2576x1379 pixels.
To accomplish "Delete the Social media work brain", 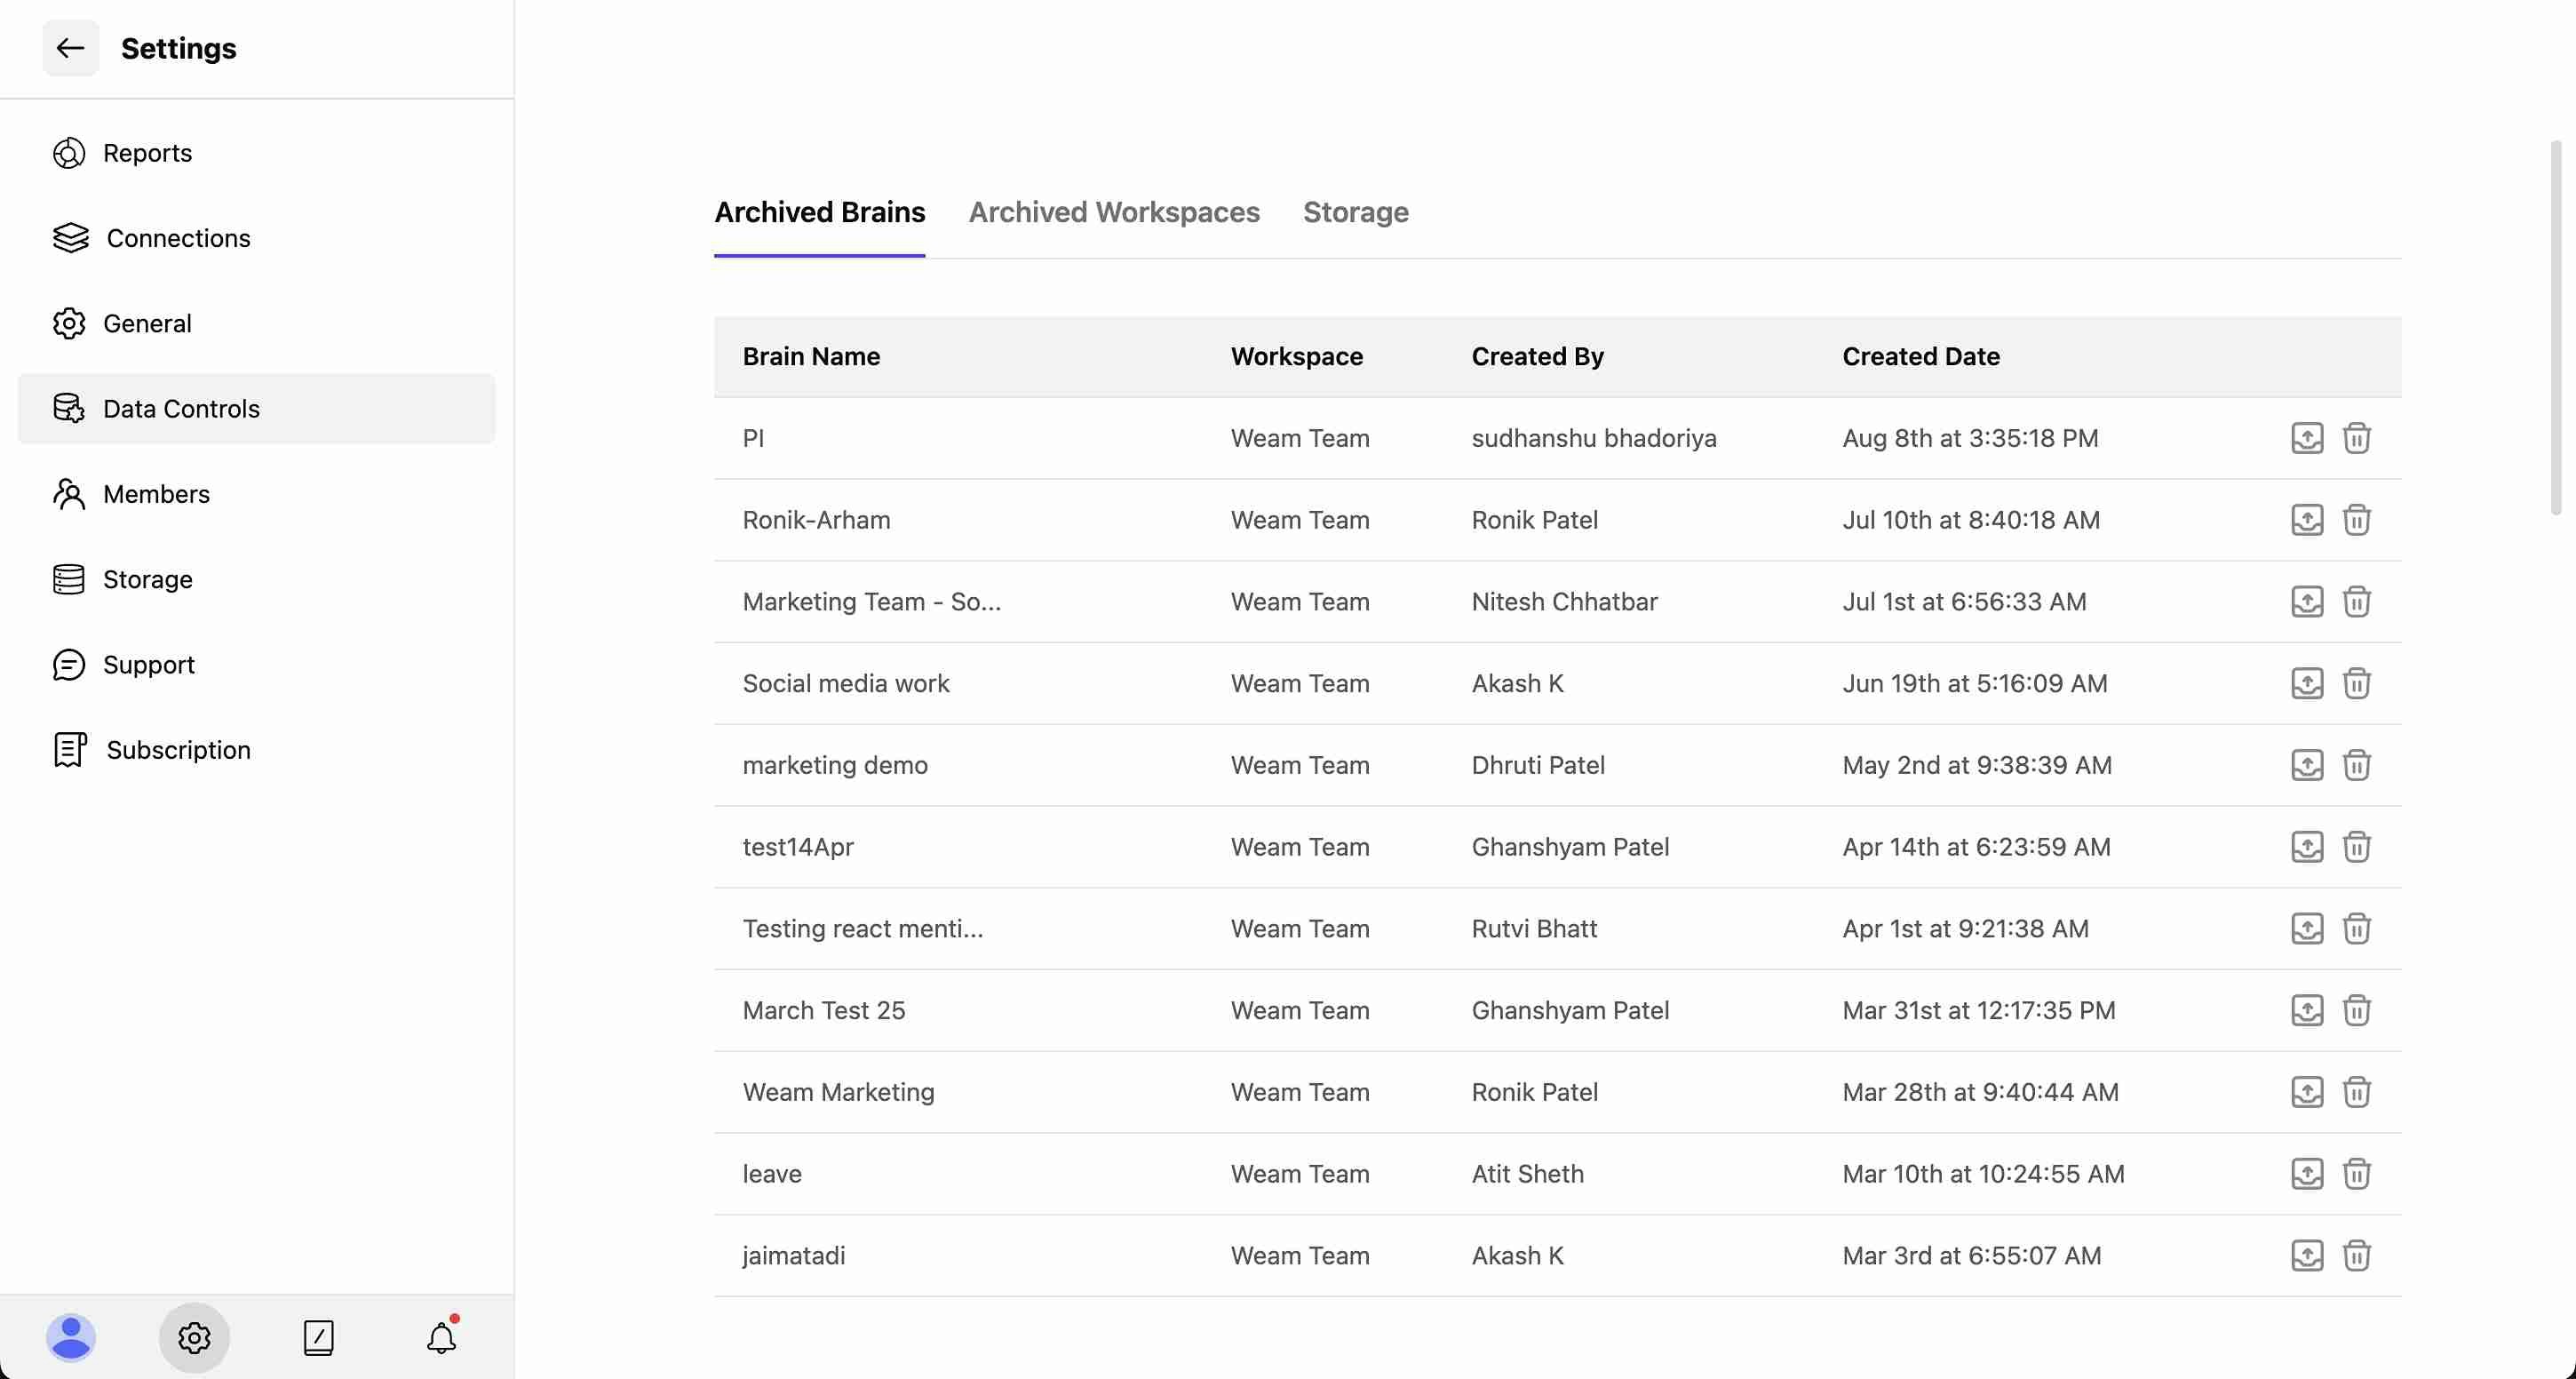I will pos(2357,683).
